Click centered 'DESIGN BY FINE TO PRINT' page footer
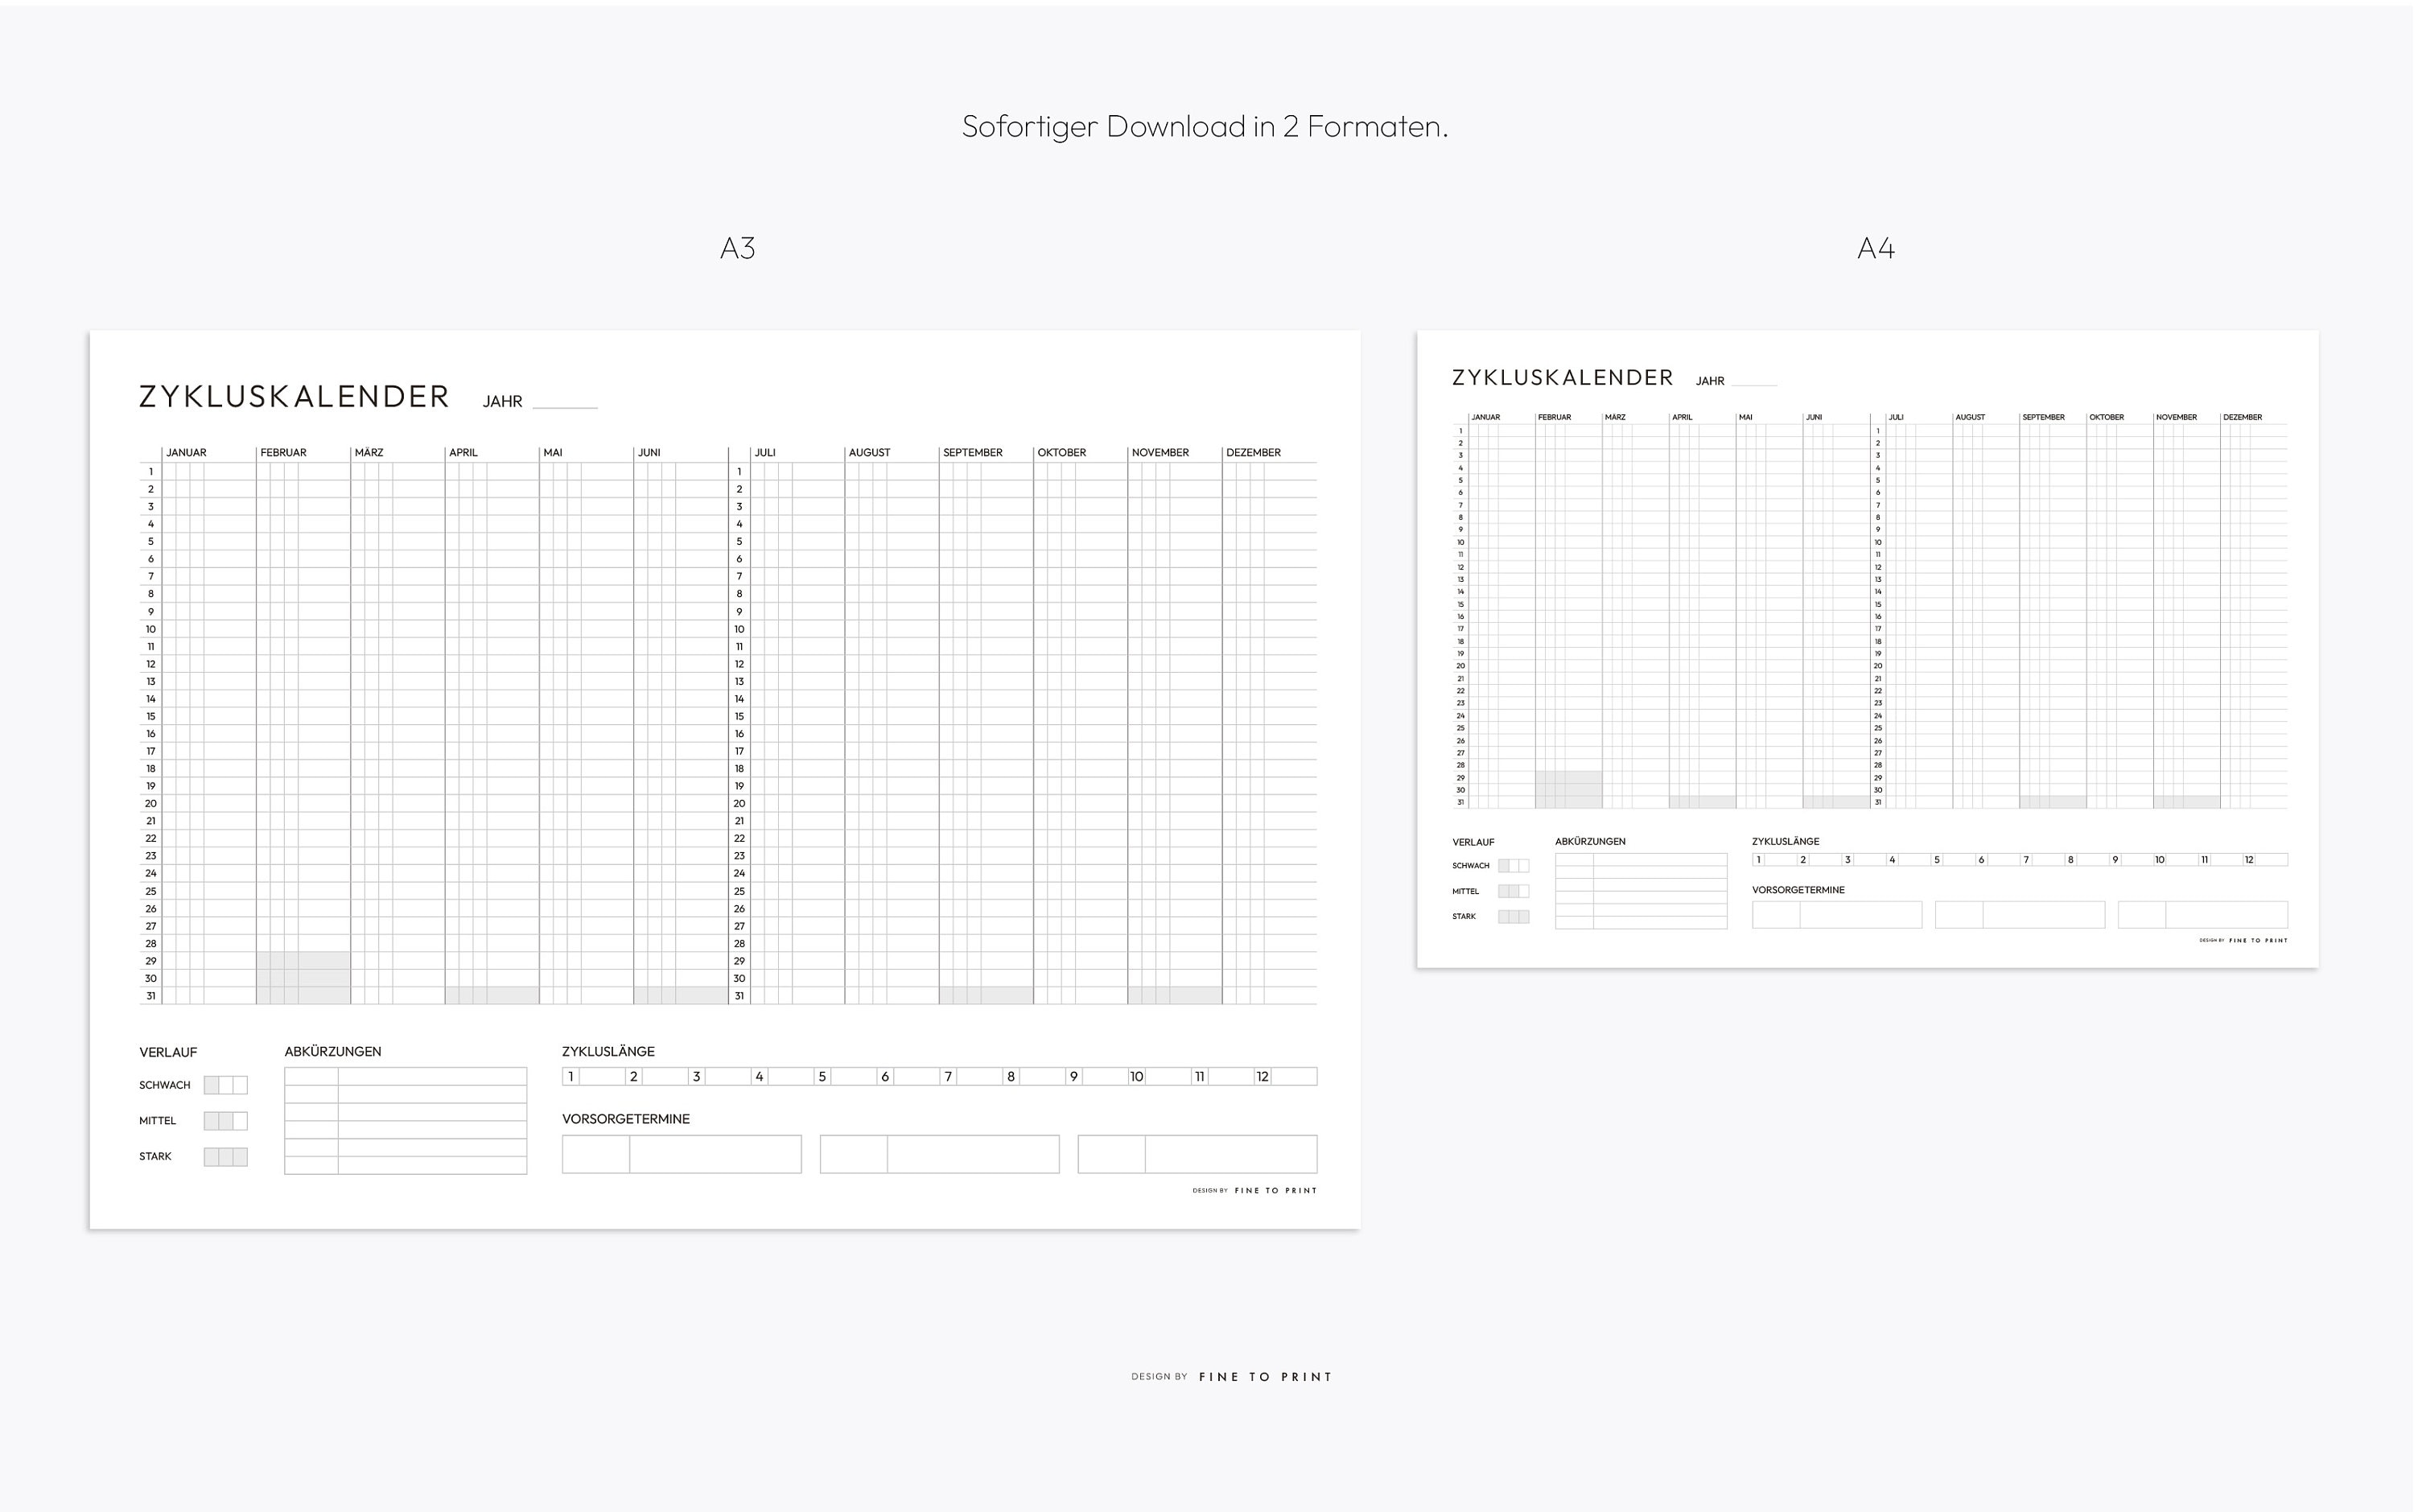The image size is (2414, 1512). click(x=1232, y=1377)
